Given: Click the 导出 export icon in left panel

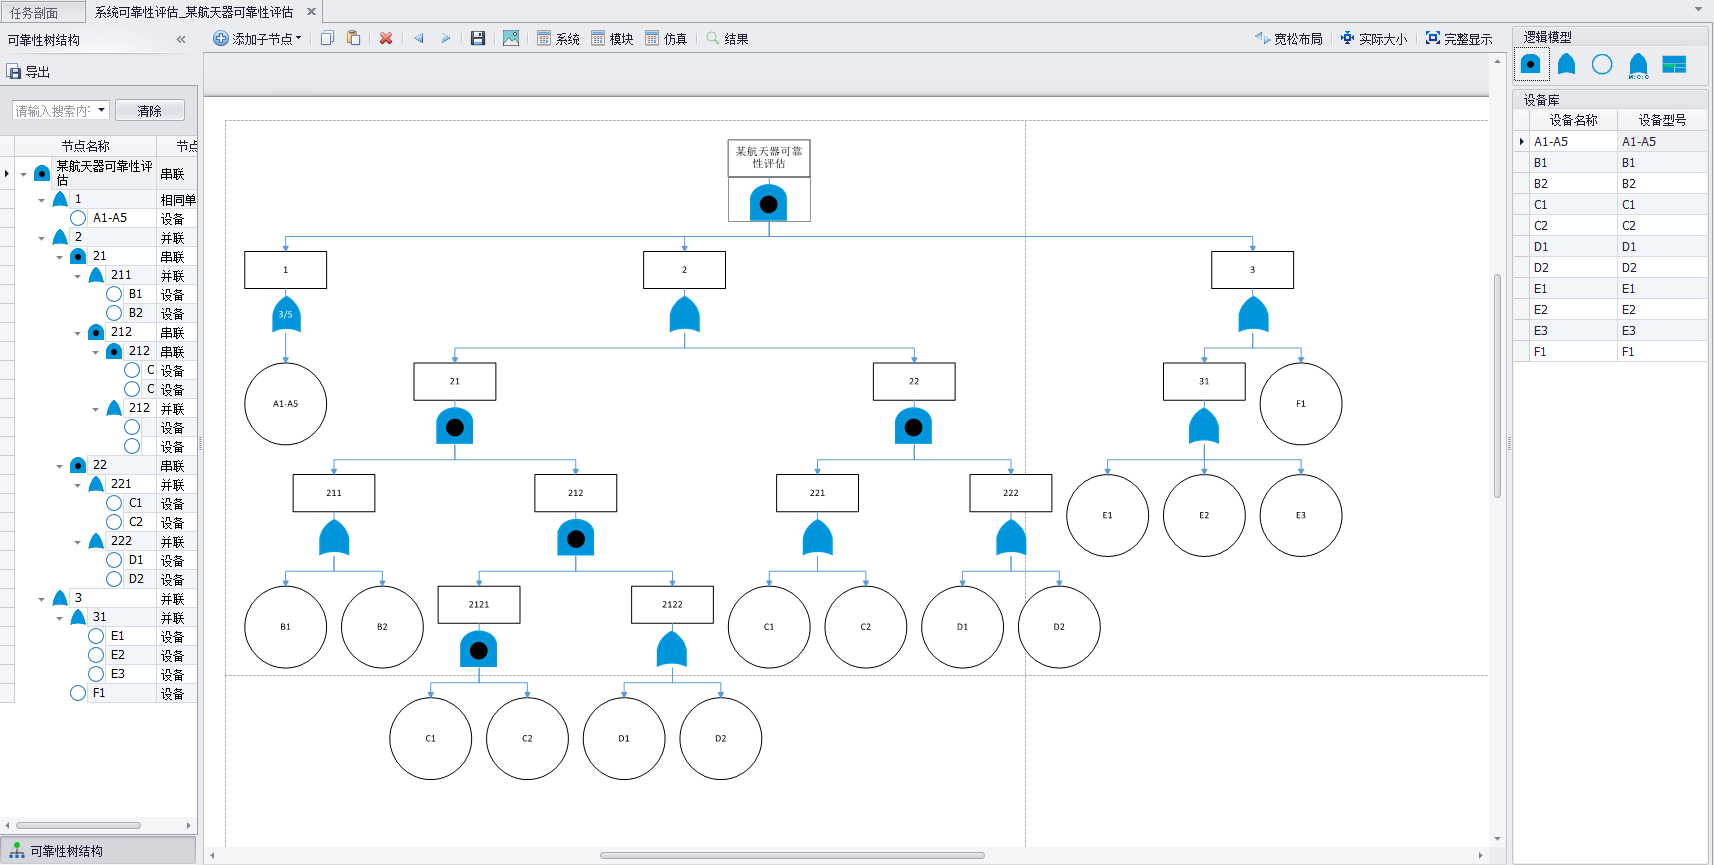Looking at the screenshot, I should click(x=14, y=72).
